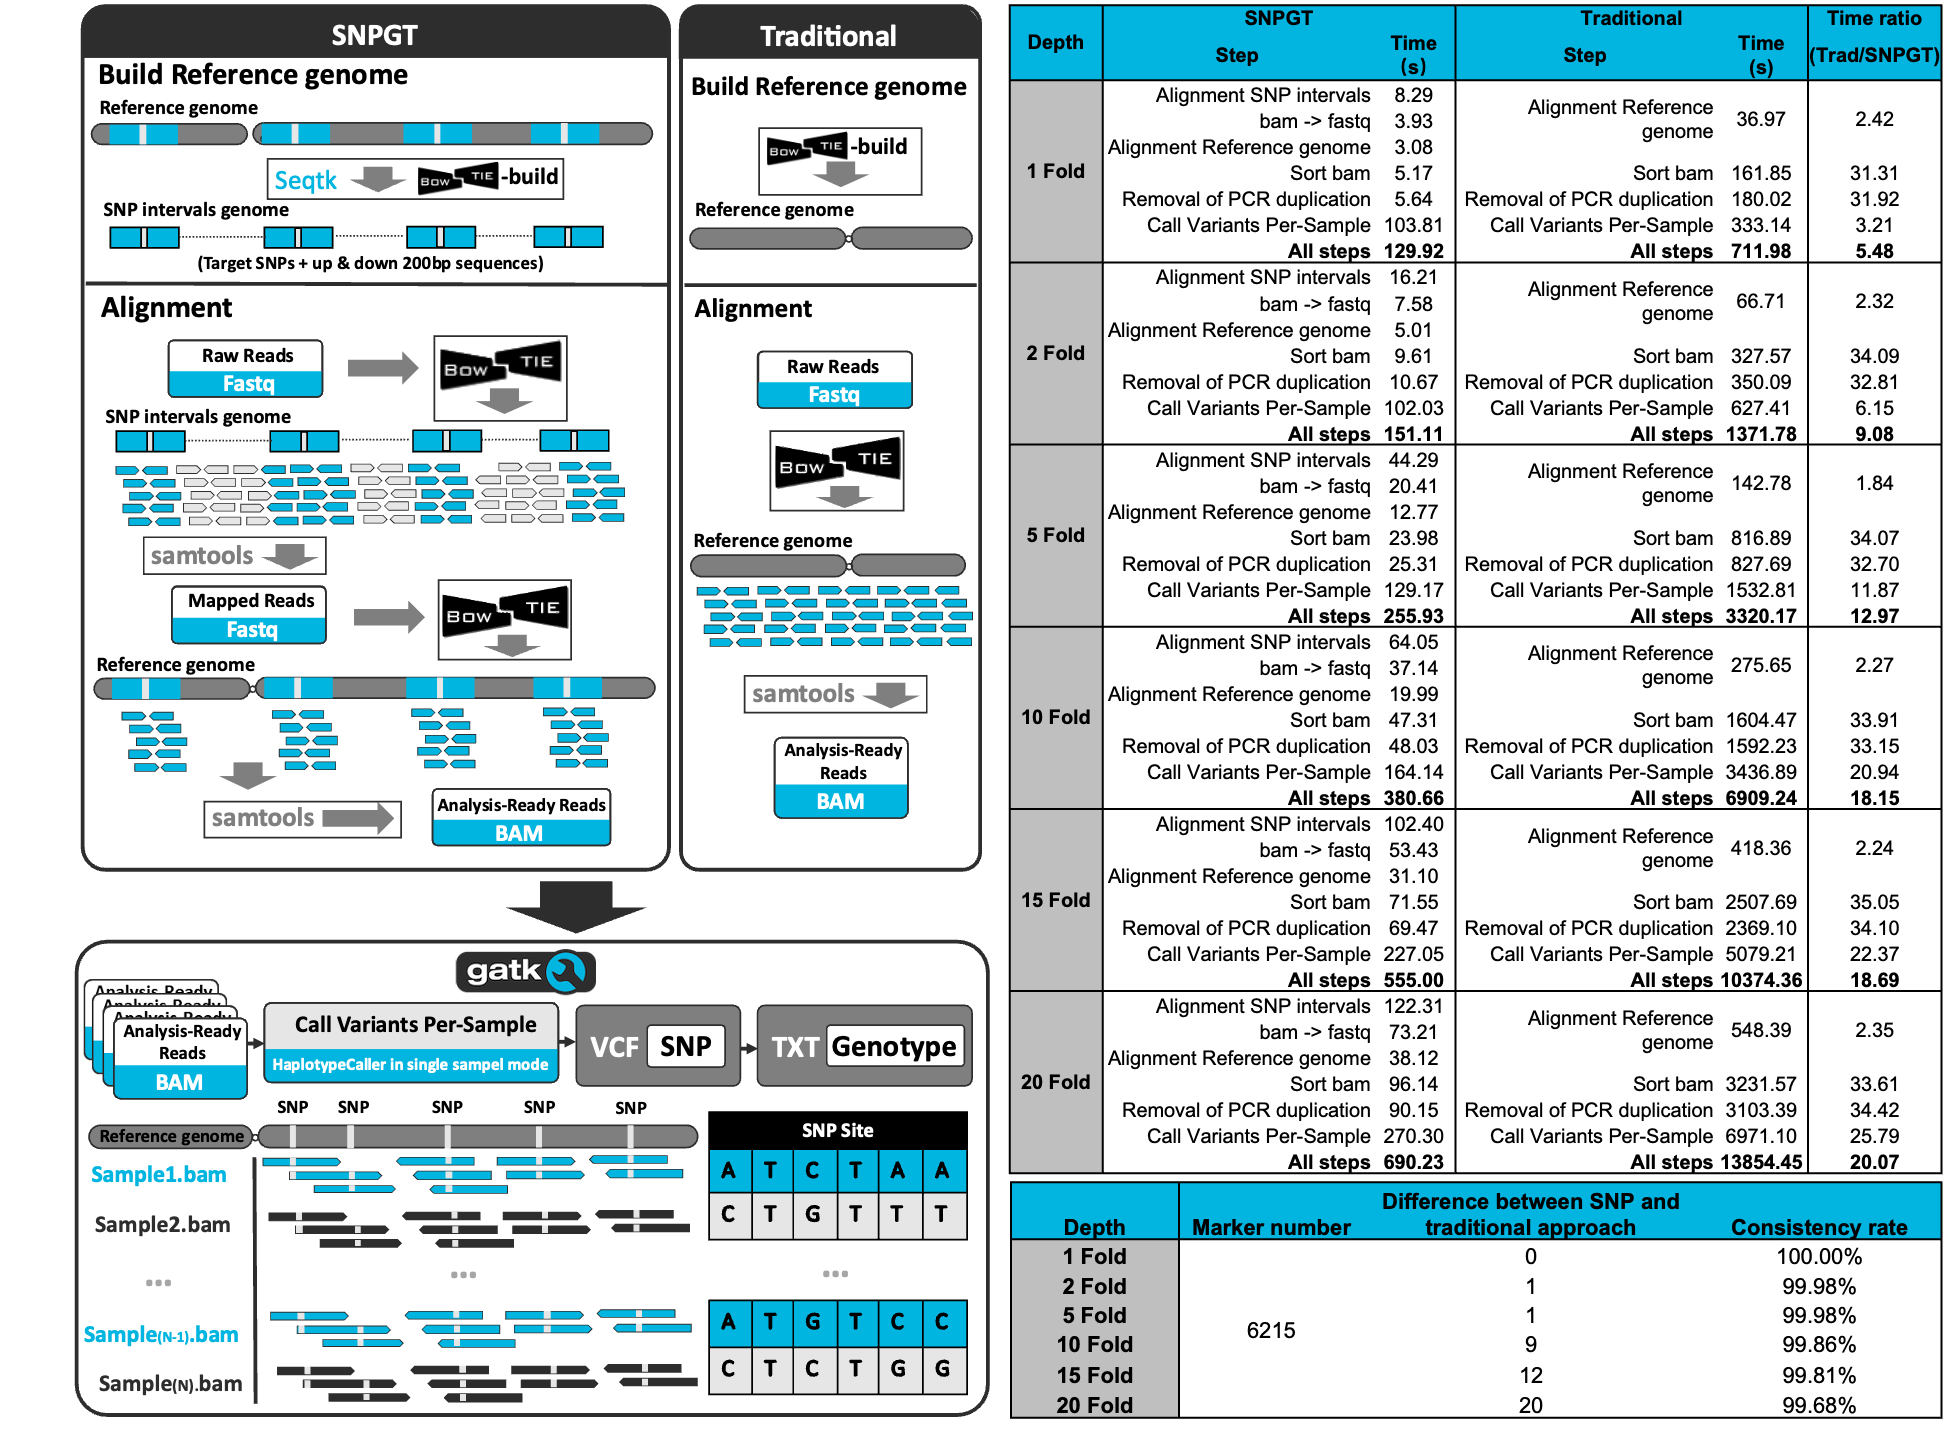Image resolution: width=1944 pixels, height=1432 pixels.
Task: Click the Seqtk logo label
Action: coord(306,180)
